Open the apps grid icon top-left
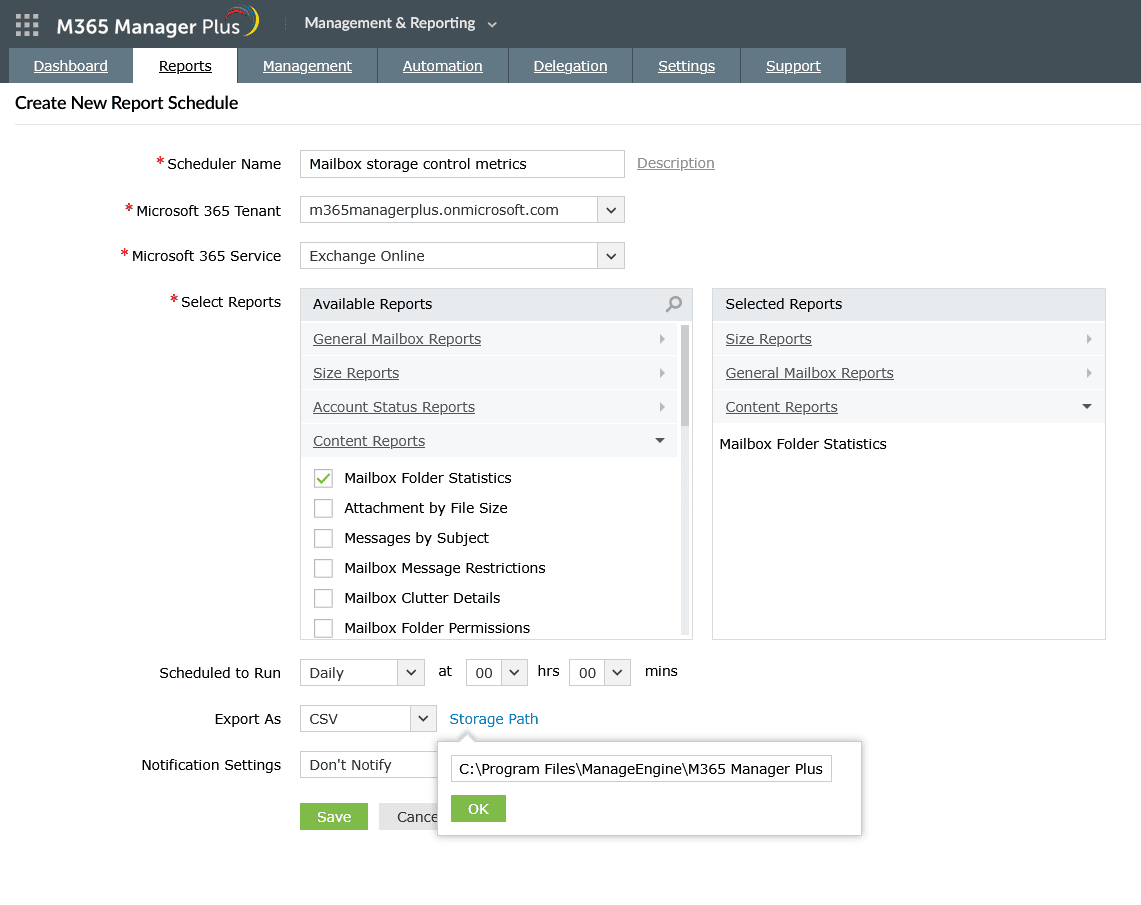The image size is (1141, 905). point(26,24)
